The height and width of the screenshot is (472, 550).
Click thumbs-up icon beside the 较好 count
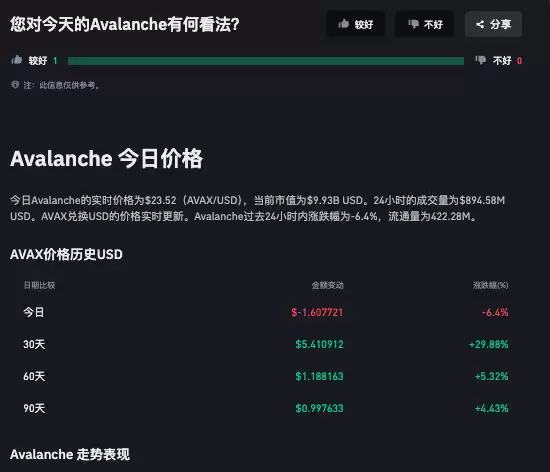click(16, 60)
